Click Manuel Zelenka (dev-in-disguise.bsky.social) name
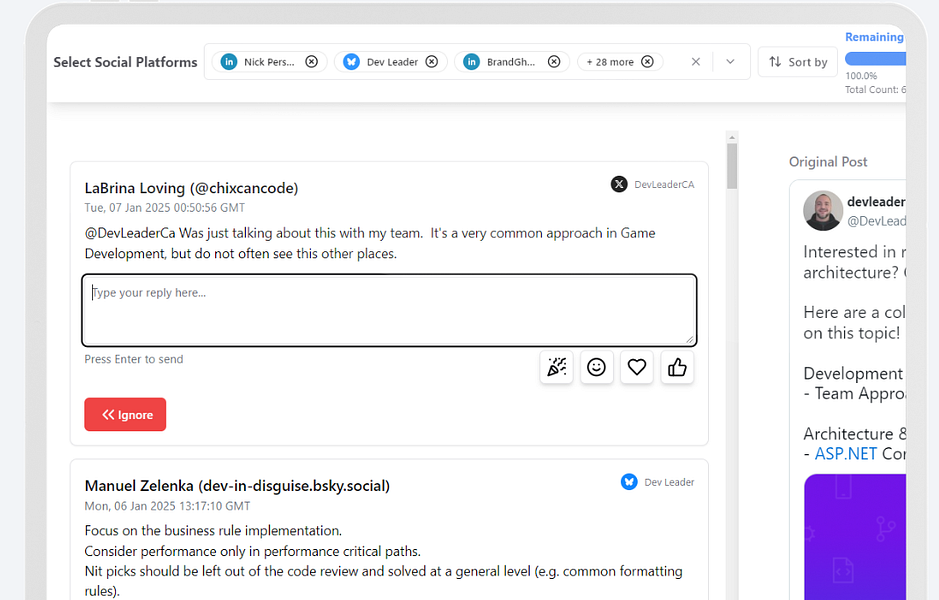The image size is (939, 600). [237, 486]
